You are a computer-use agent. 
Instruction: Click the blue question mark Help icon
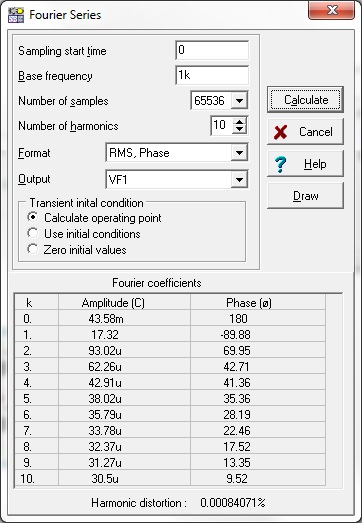click(x=280, y=164)
